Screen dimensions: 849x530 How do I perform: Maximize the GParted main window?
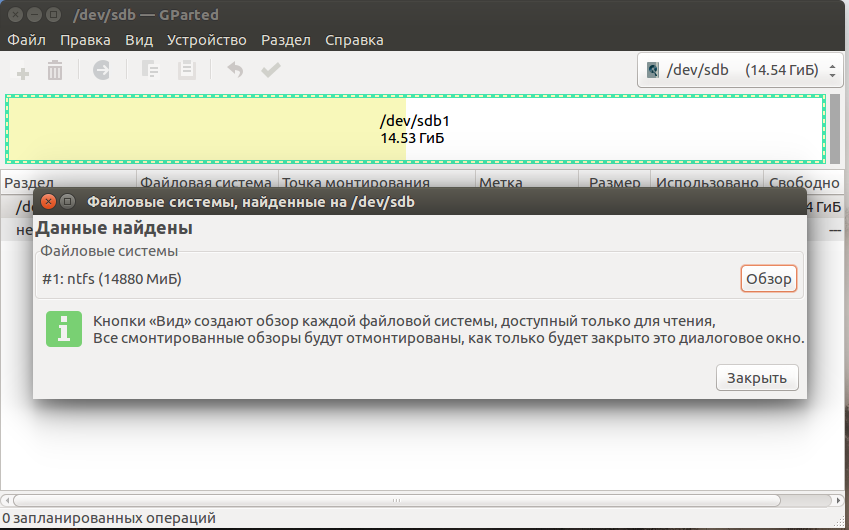tap(53, 15)
